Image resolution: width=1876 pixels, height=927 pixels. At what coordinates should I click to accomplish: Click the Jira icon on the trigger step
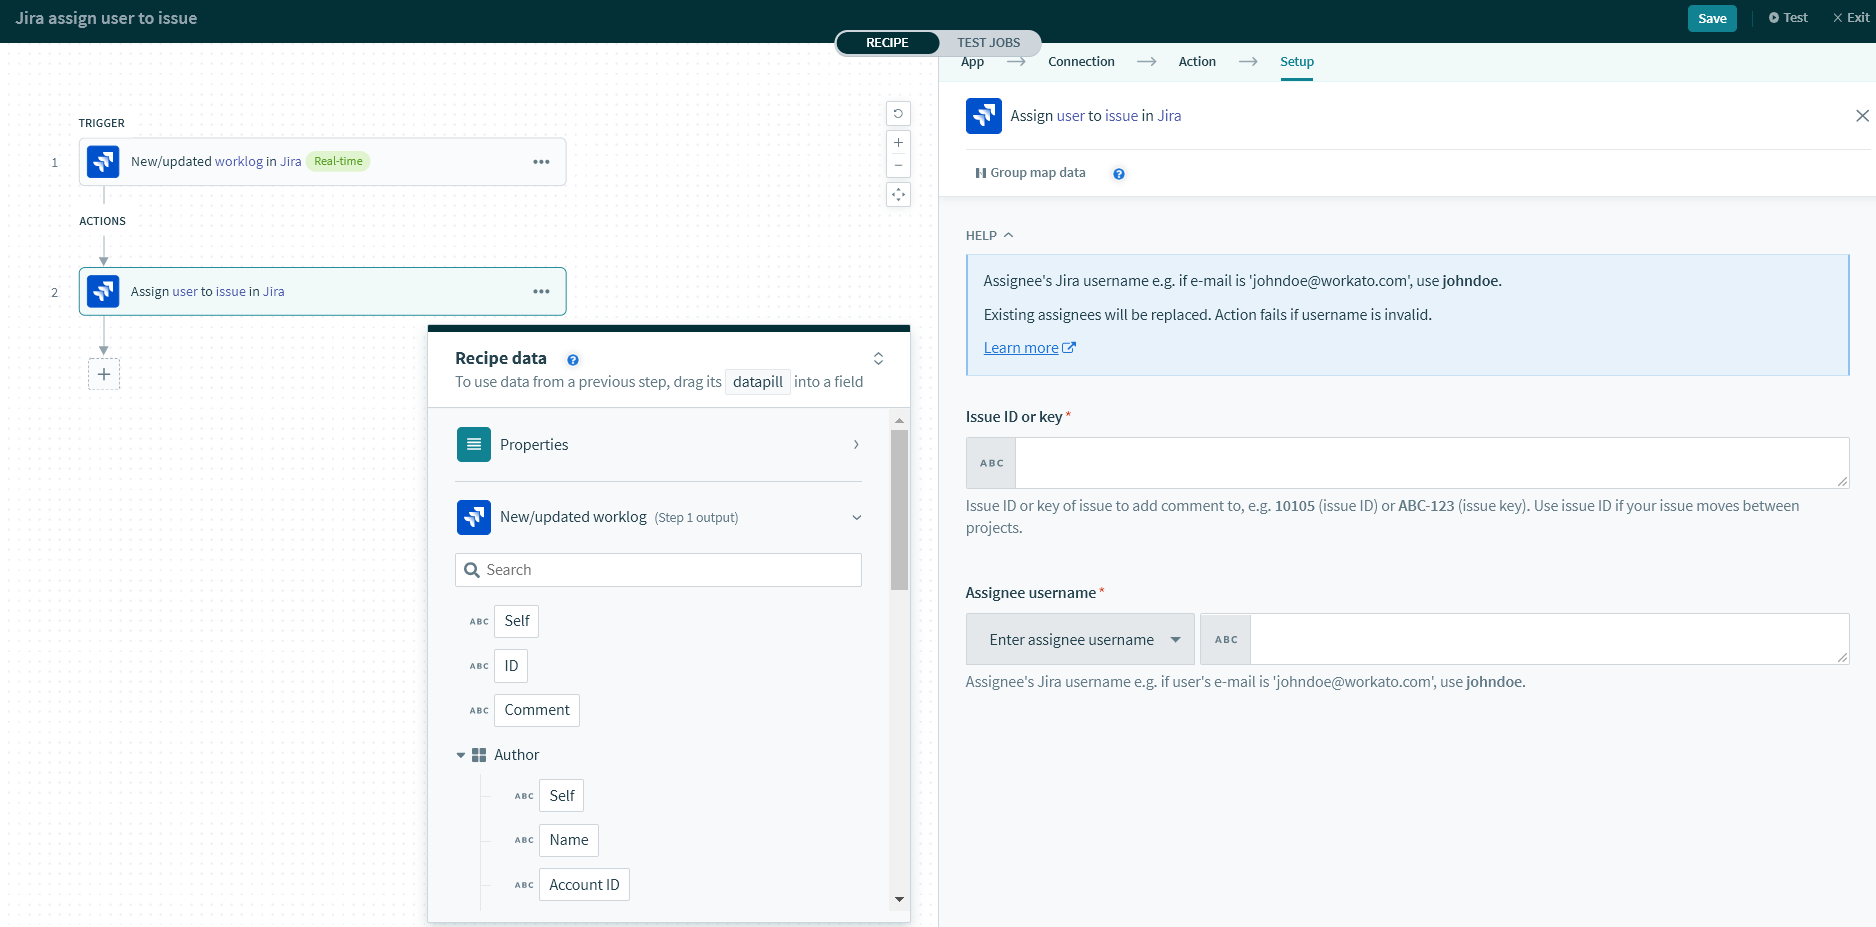pos(103,161)
